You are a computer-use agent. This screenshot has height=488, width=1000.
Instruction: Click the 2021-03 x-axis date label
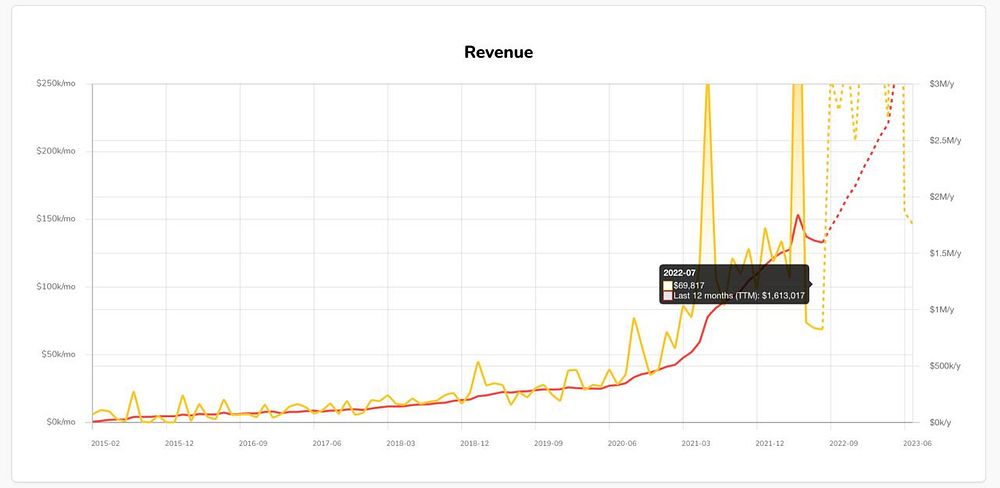pyautogui.click(x=697, y=442)
